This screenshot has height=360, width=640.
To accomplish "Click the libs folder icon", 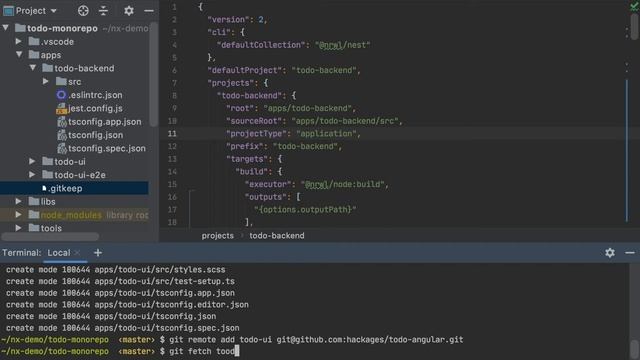I will coord(34,201).
